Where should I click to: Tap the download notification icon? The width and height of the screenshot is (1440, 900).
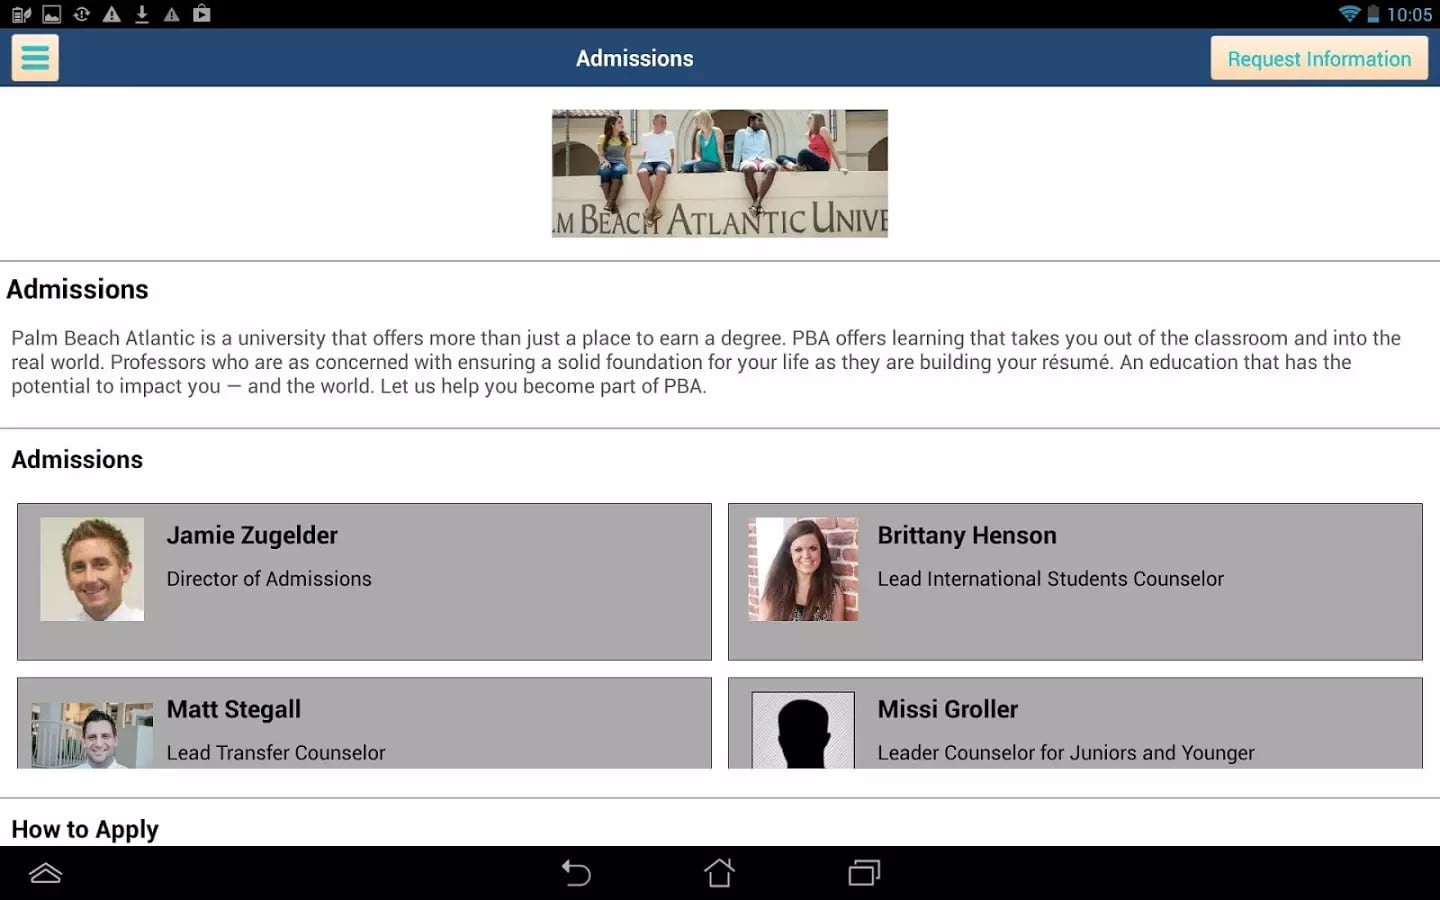click(x=142, y=14)
